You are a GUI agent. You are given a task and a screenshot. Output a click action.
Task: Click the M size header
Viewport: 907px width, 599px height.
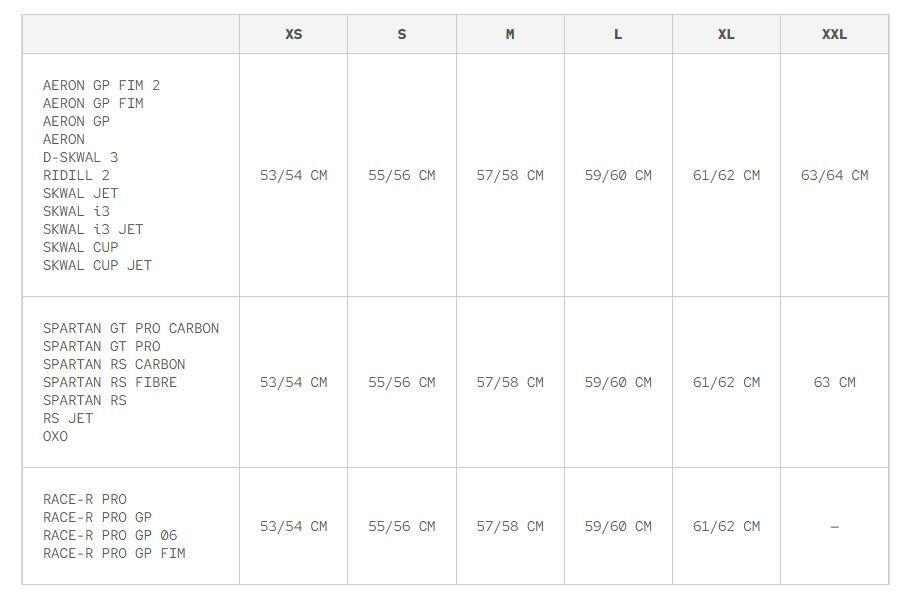(510, 35)
